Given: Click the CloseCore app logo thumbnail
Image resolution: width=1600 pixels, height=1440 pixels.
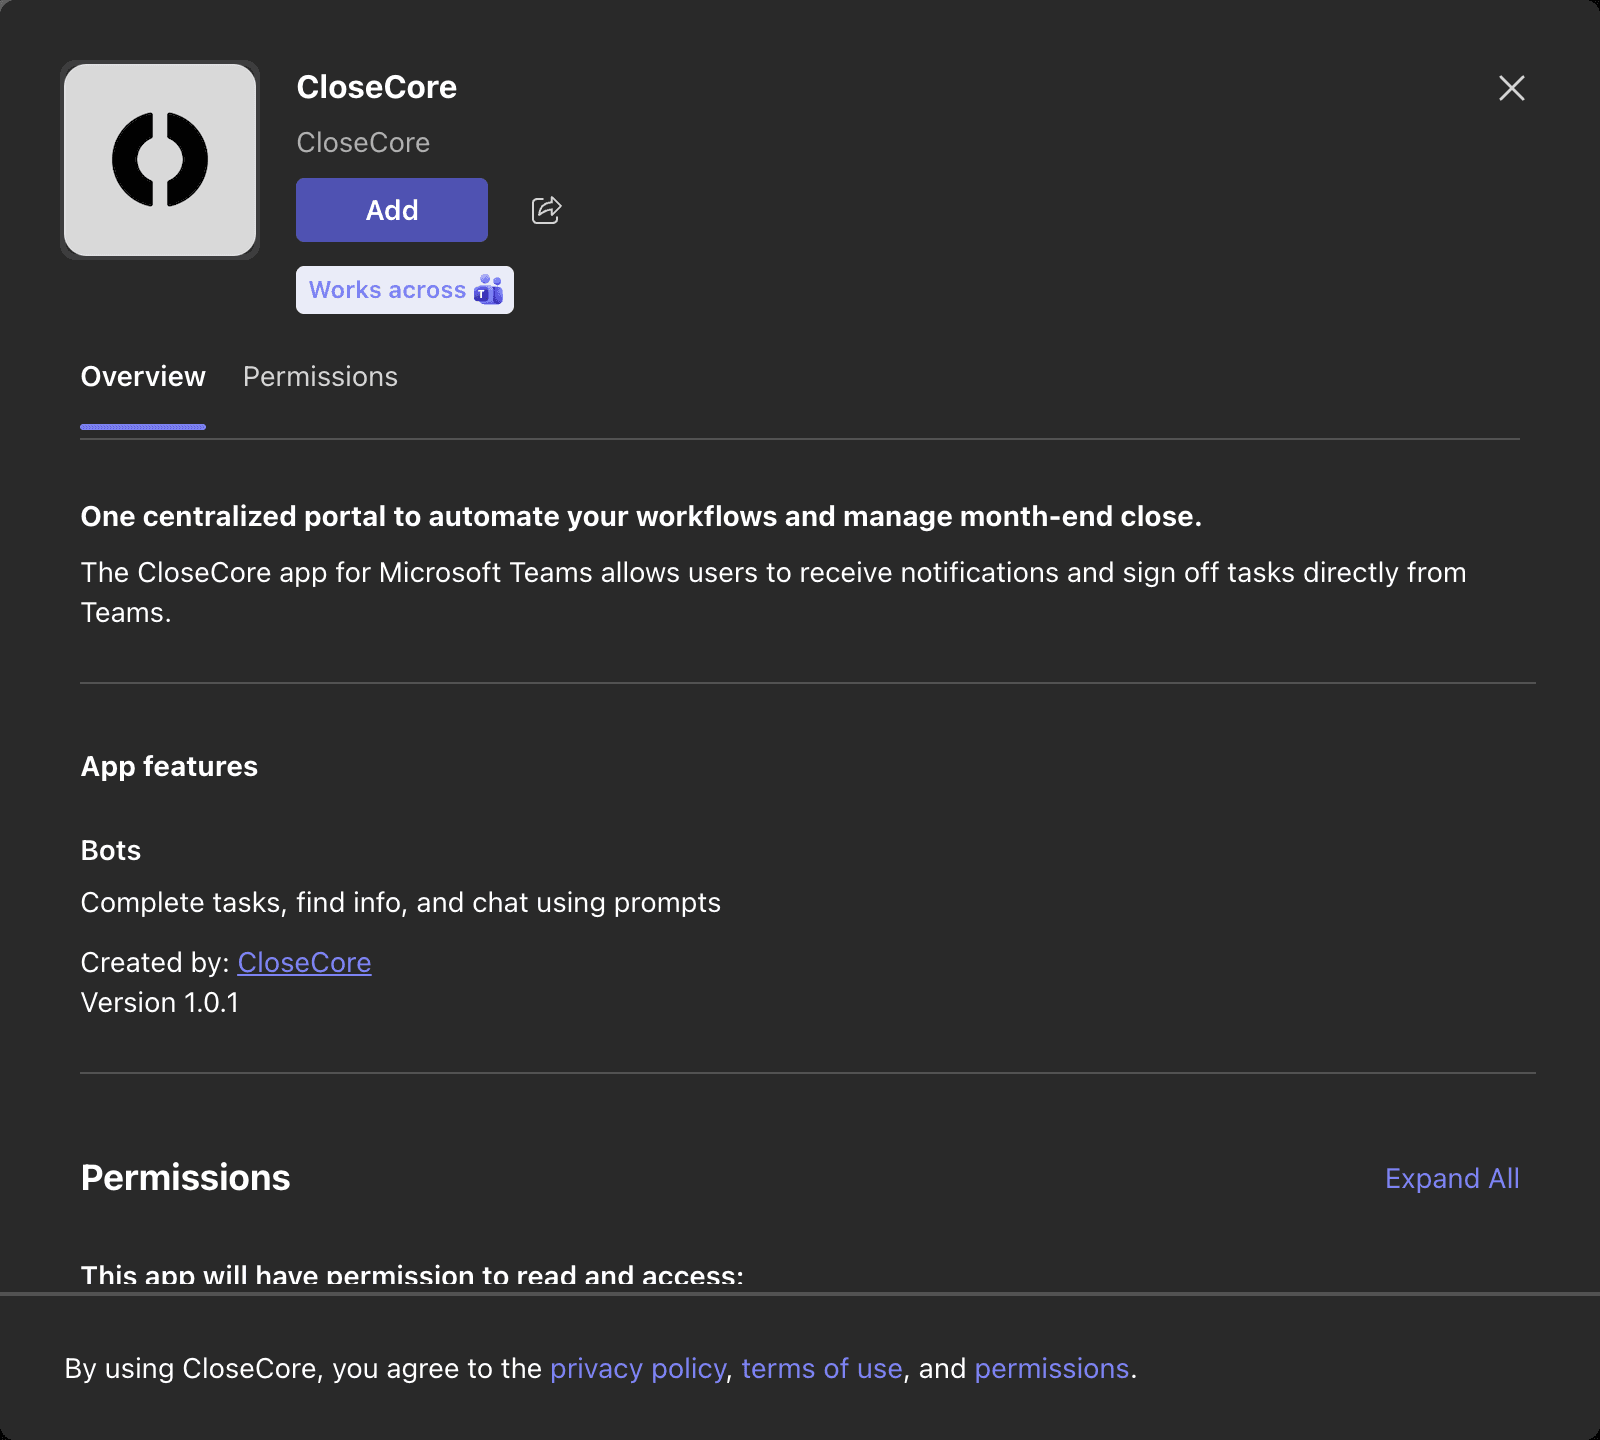Looking at the screenshot, I should 160,160.
